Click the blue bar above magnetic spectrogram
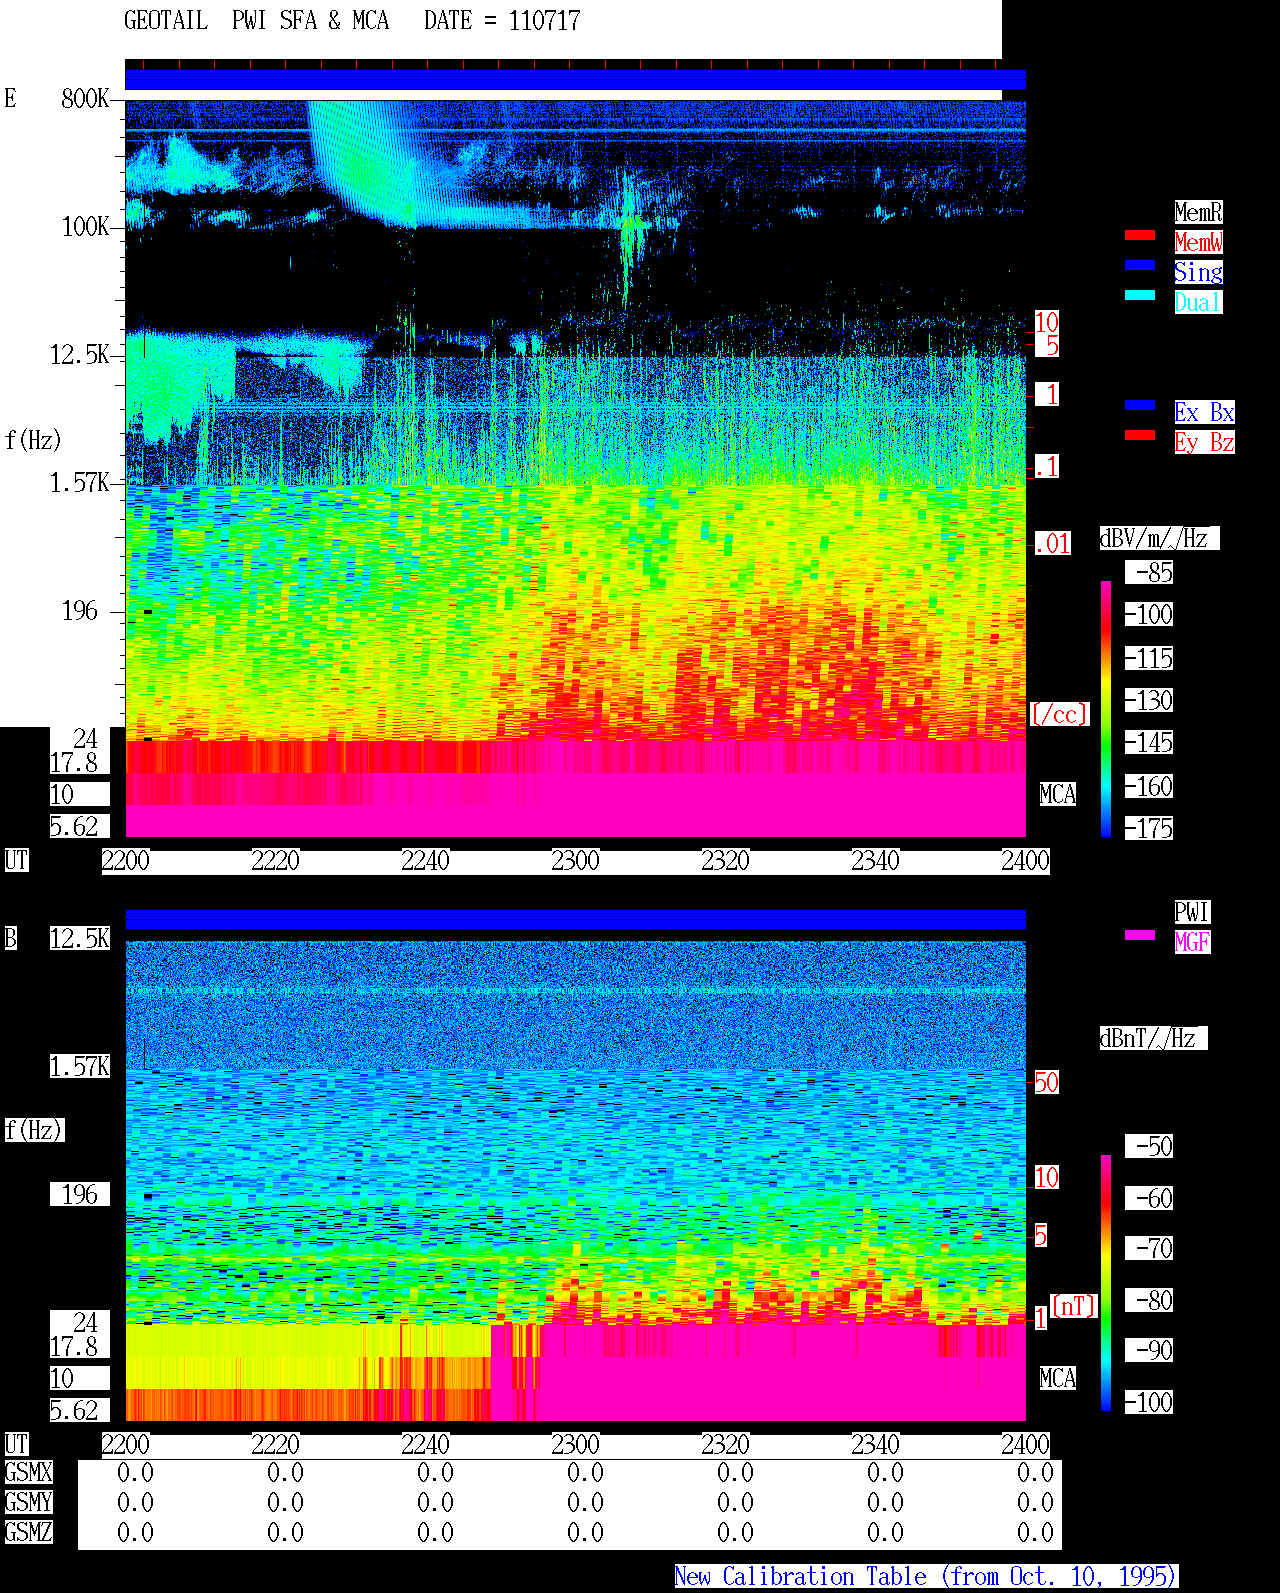Screen dimensions: 1280x1593 pyautogui.click(x=575, y=919)
